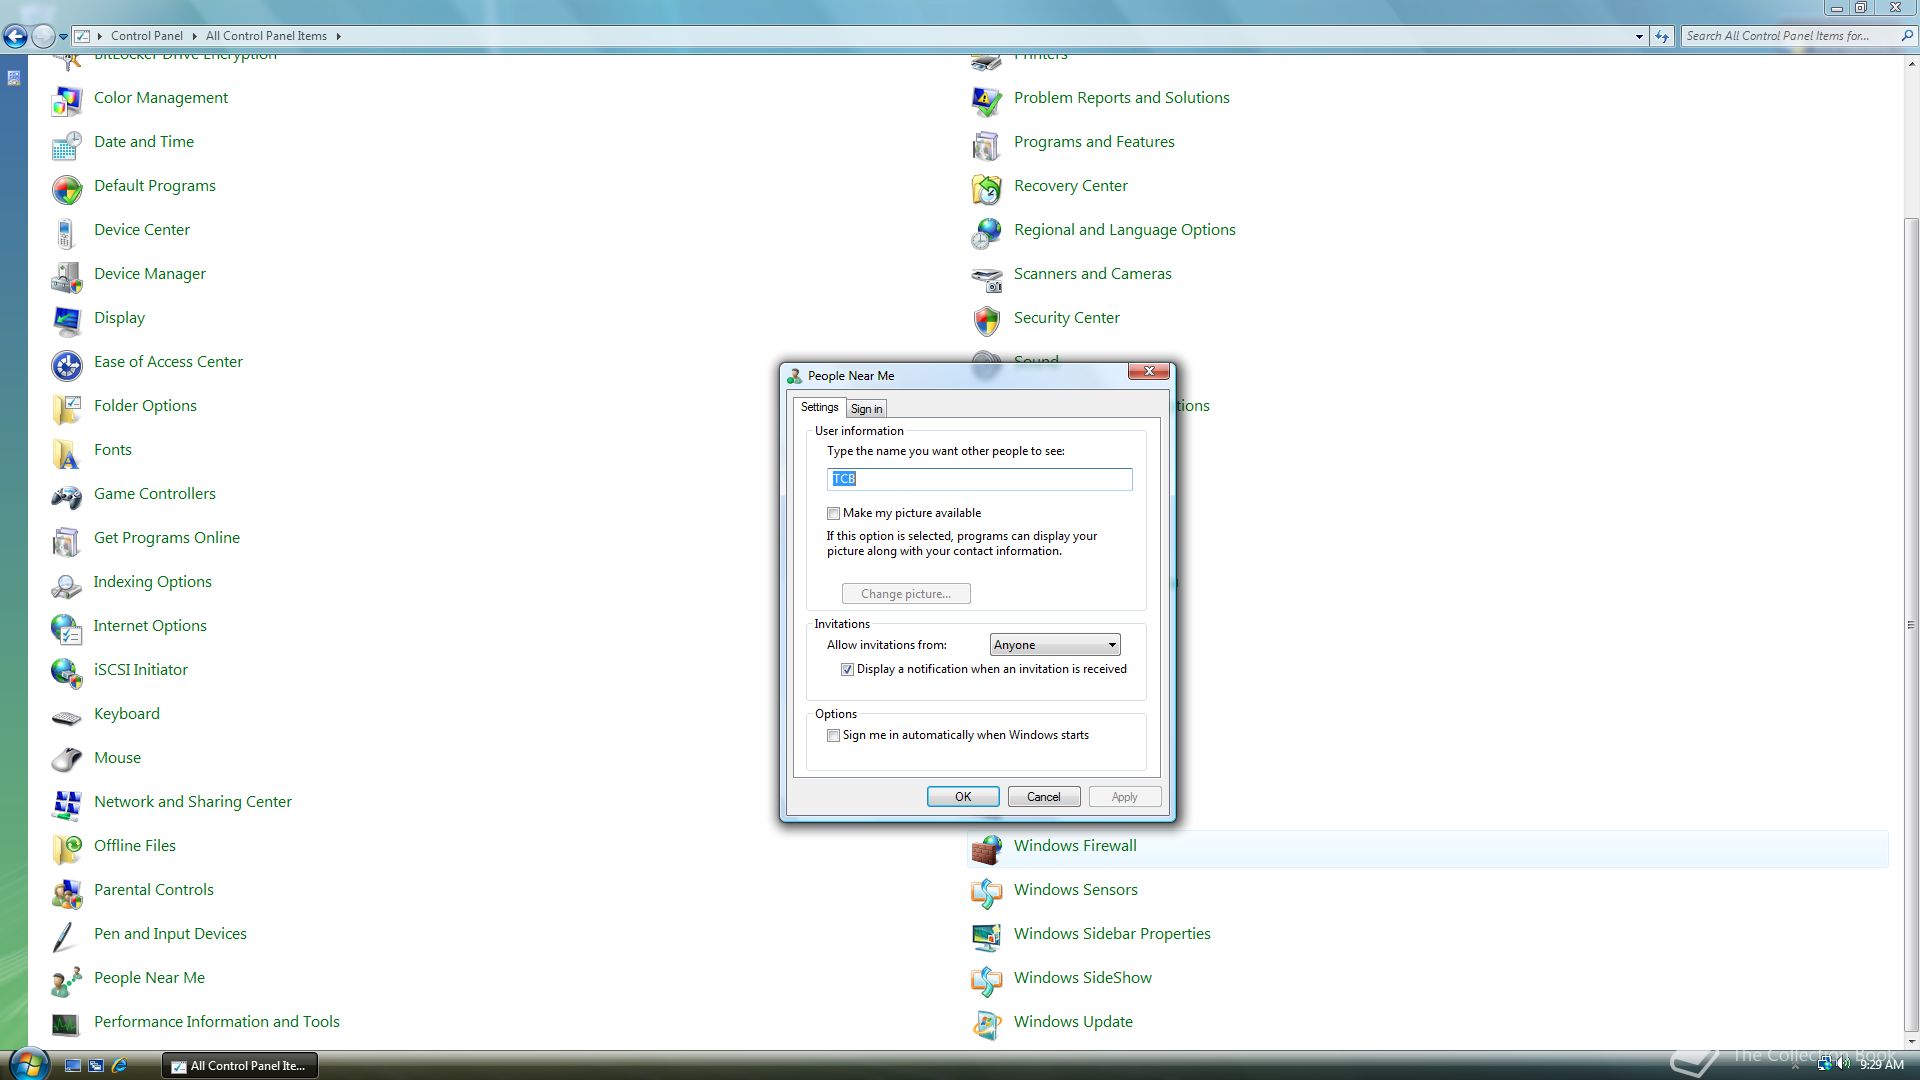Viewport: 1920px width, 1080px height.
Task: Click the OK button in the dialog
Action: (963, 797)
